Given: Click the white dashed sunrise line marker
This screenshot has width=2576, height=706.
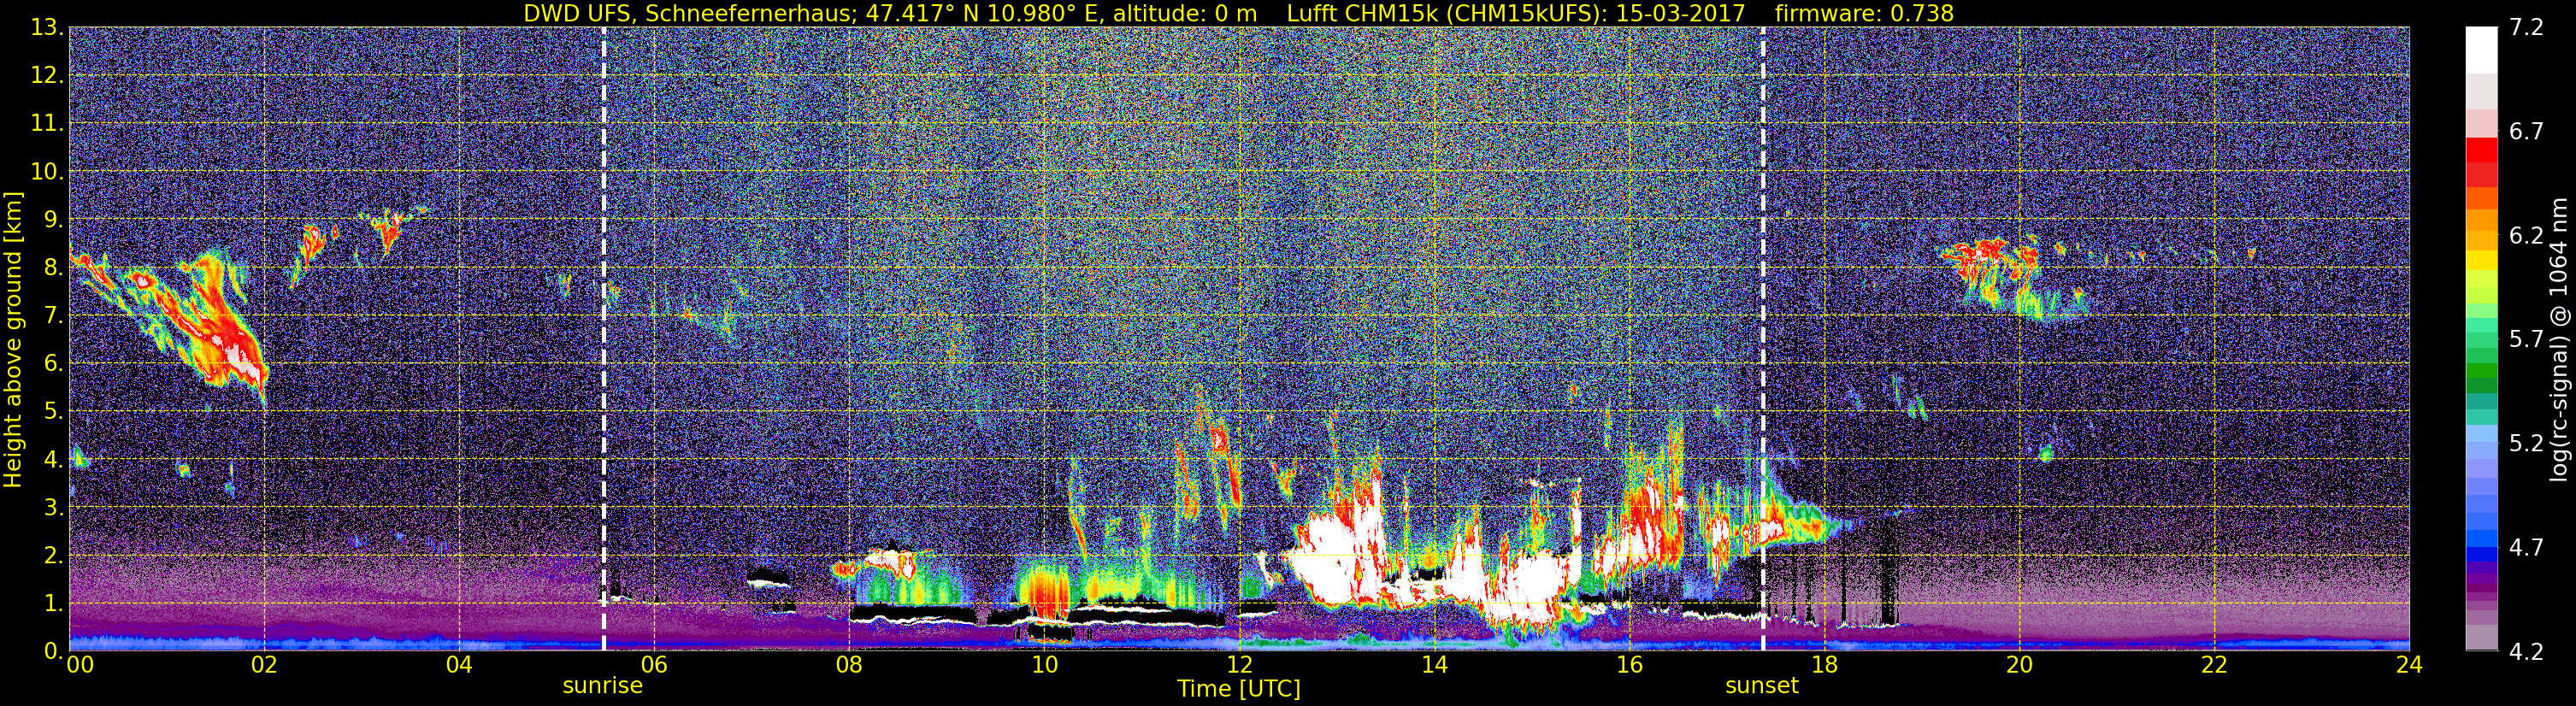Looking at the screenshot, I should coord(604,339).
